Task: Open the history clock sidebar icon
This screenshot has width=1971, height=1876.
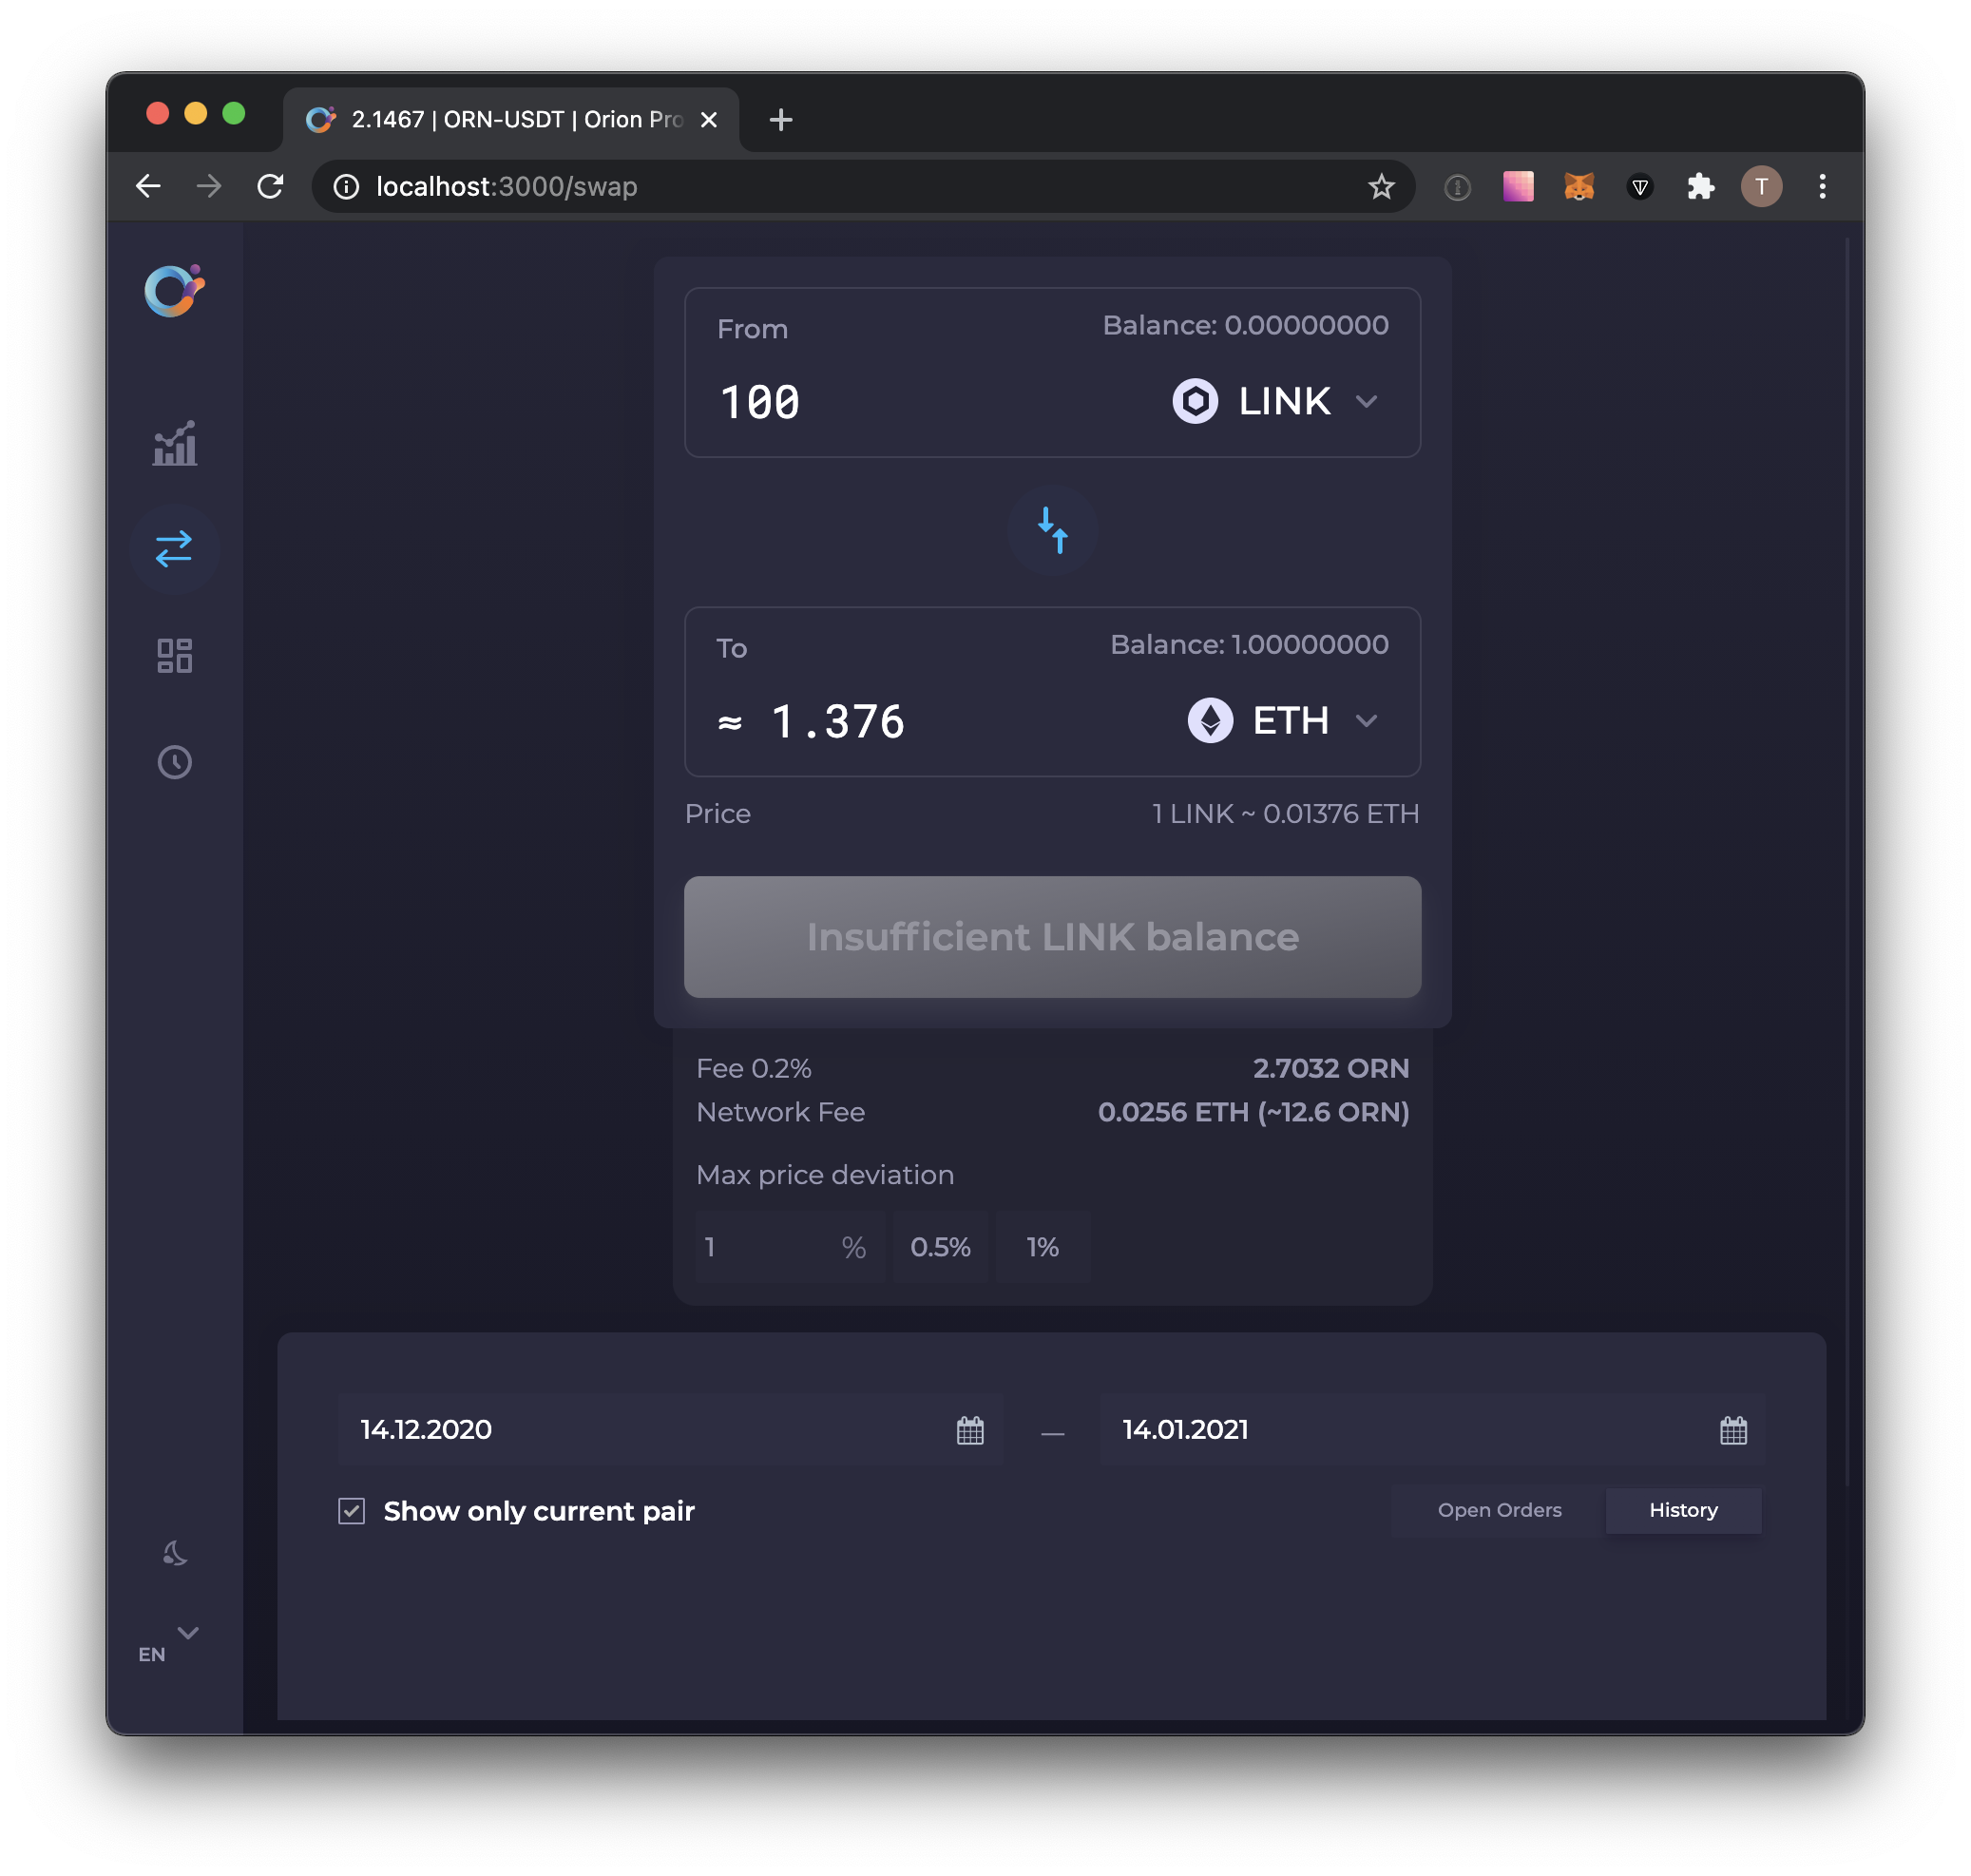Action: point(174,763)
